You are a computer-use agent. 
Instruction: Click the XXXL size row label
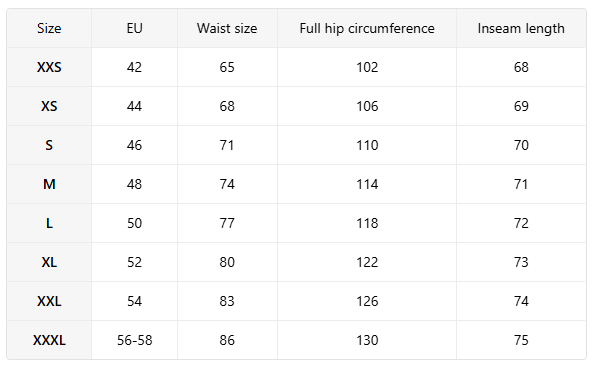tap(49, 340)
